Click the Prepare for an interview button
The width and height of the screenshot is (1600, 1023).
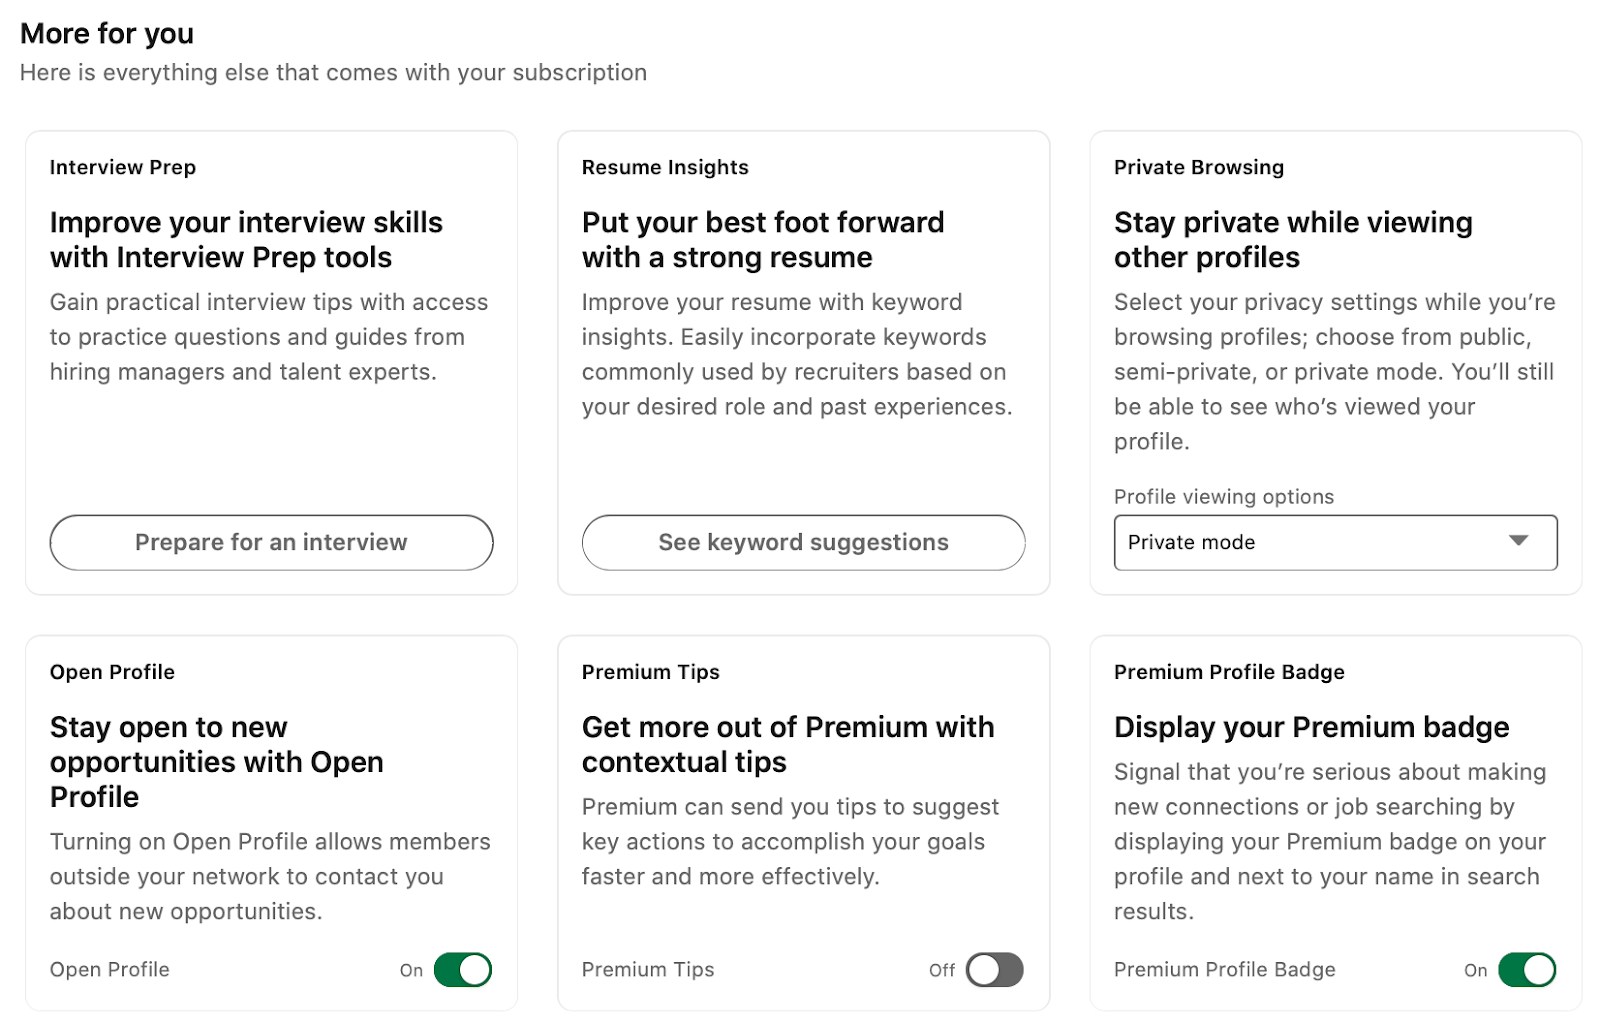coord(271,542)
